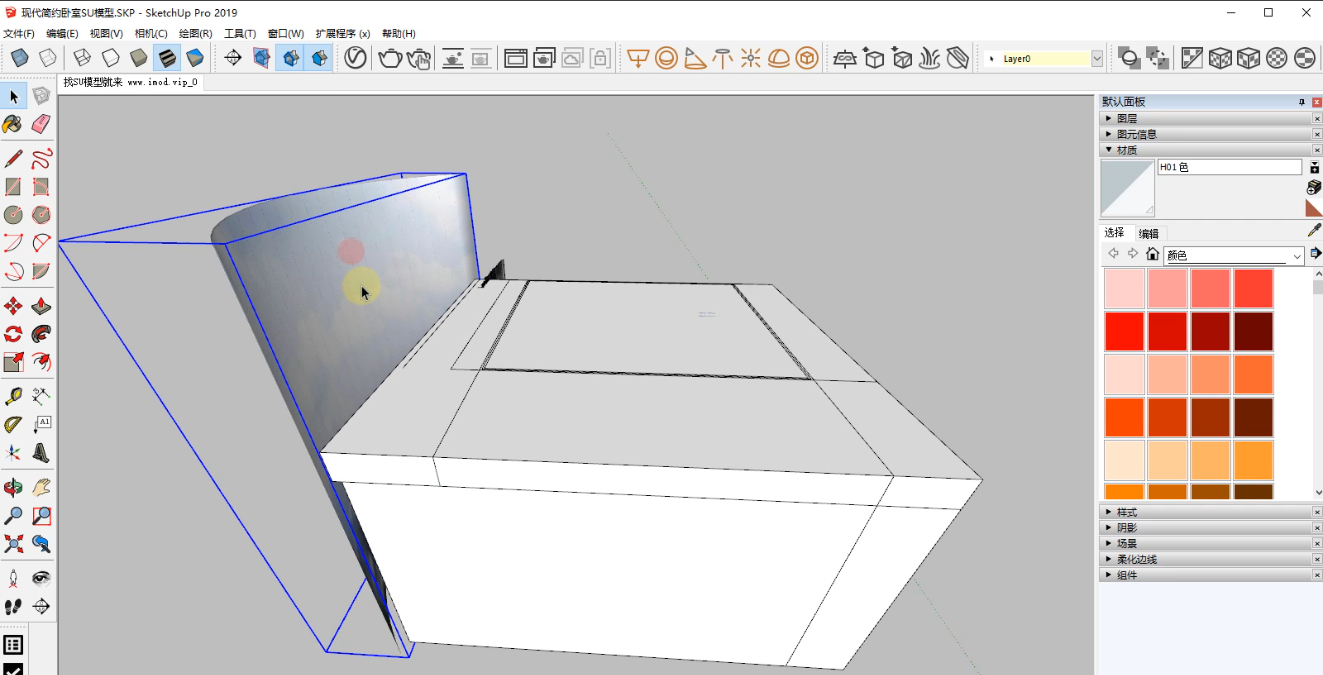
Task: Activate the Rotate tool
Action: pyautogui.click(x=13, y=334)
